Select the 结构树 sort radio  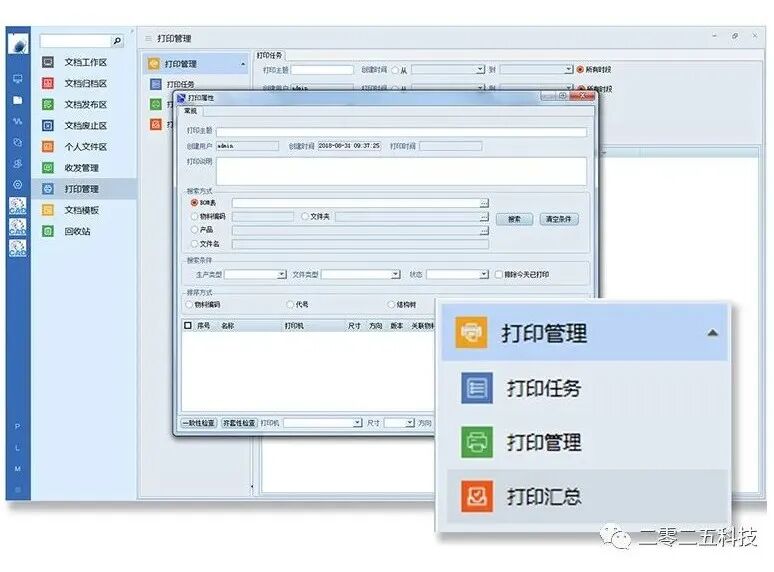(x=391, y=305)
